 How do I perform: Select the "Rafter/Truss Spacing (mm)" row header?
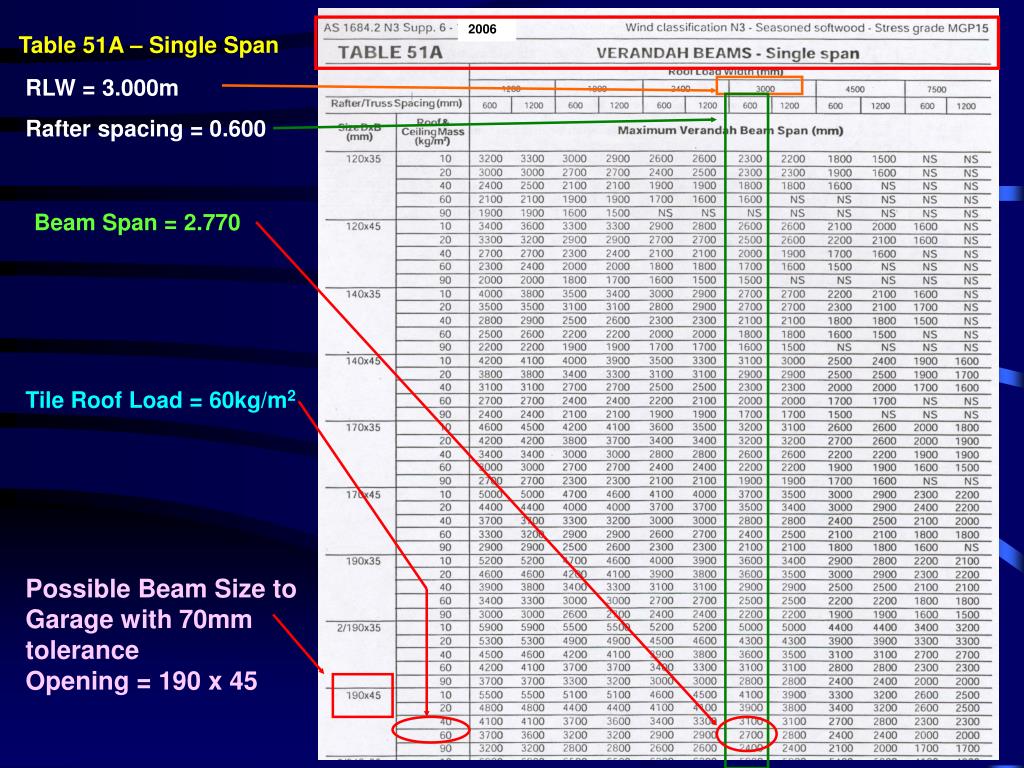396,103
